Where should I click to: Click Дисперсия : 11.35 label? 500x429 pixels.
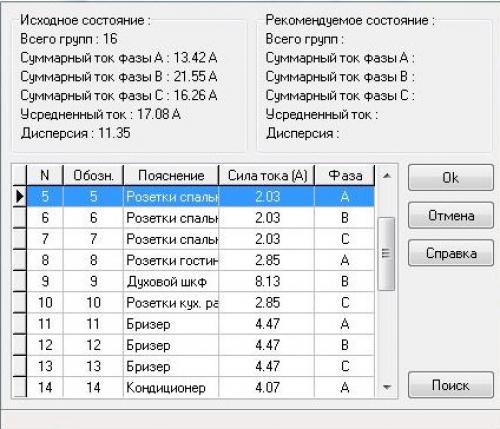tap(75, 133)
